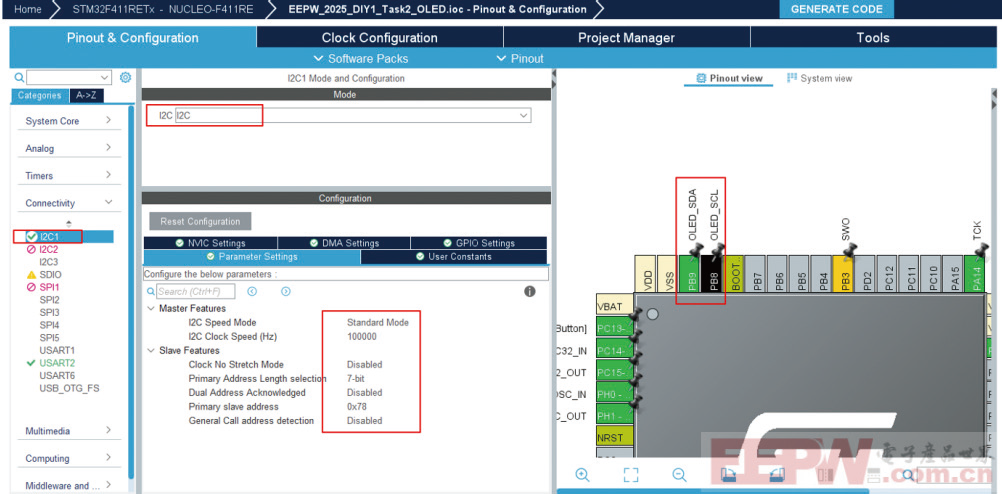The height and width of the screenshot is (494, 1002).
Task: Open the GPIO Settings tab
Action: [x=479, y=243]
